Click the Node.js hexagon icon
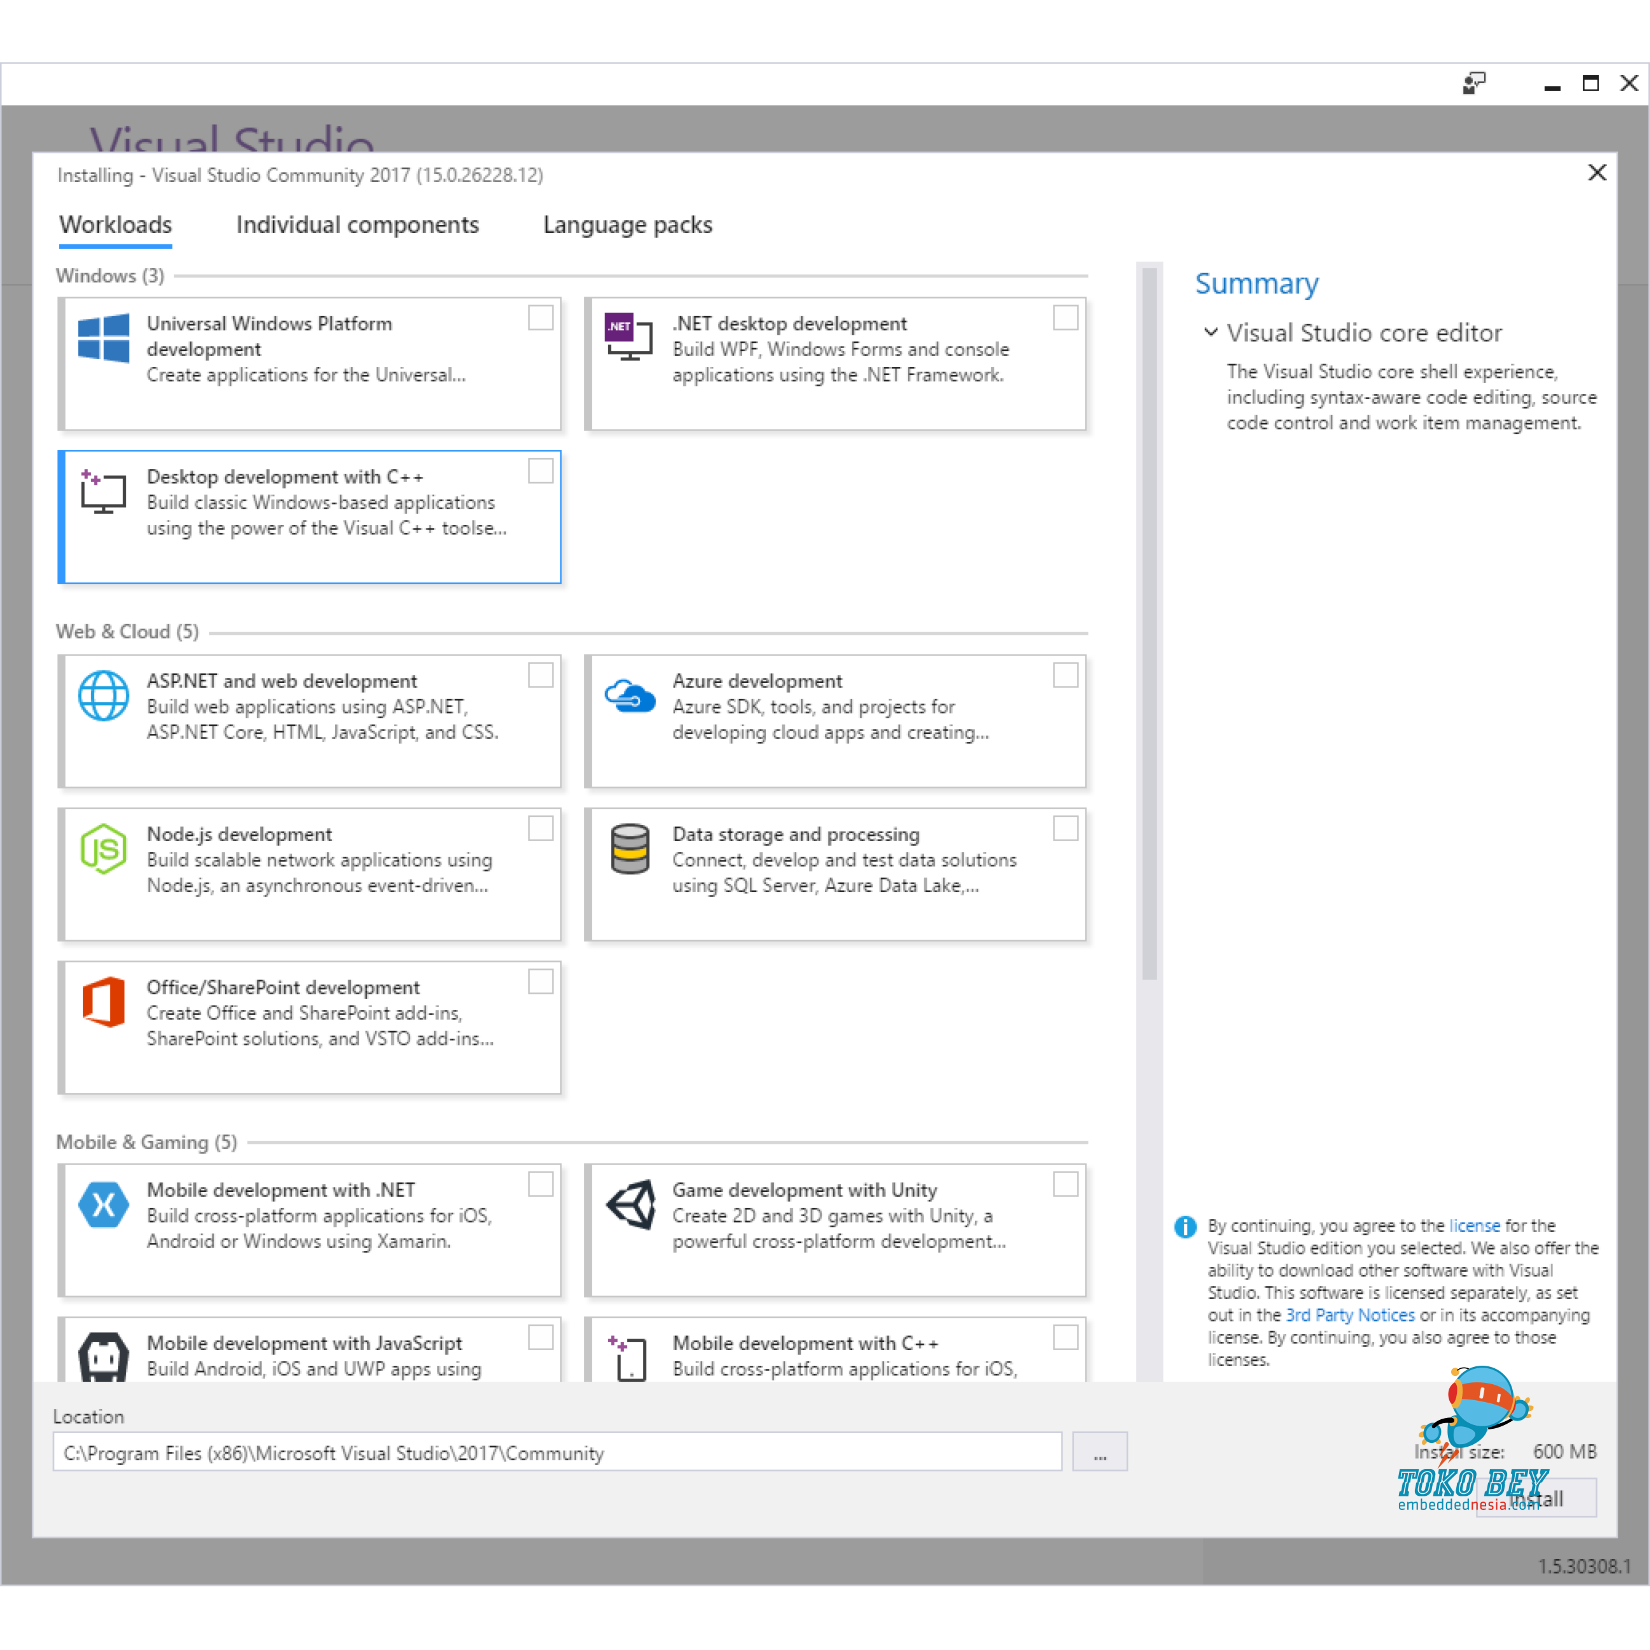This screenshot has height=1650, width=1650. click(103, 849)
